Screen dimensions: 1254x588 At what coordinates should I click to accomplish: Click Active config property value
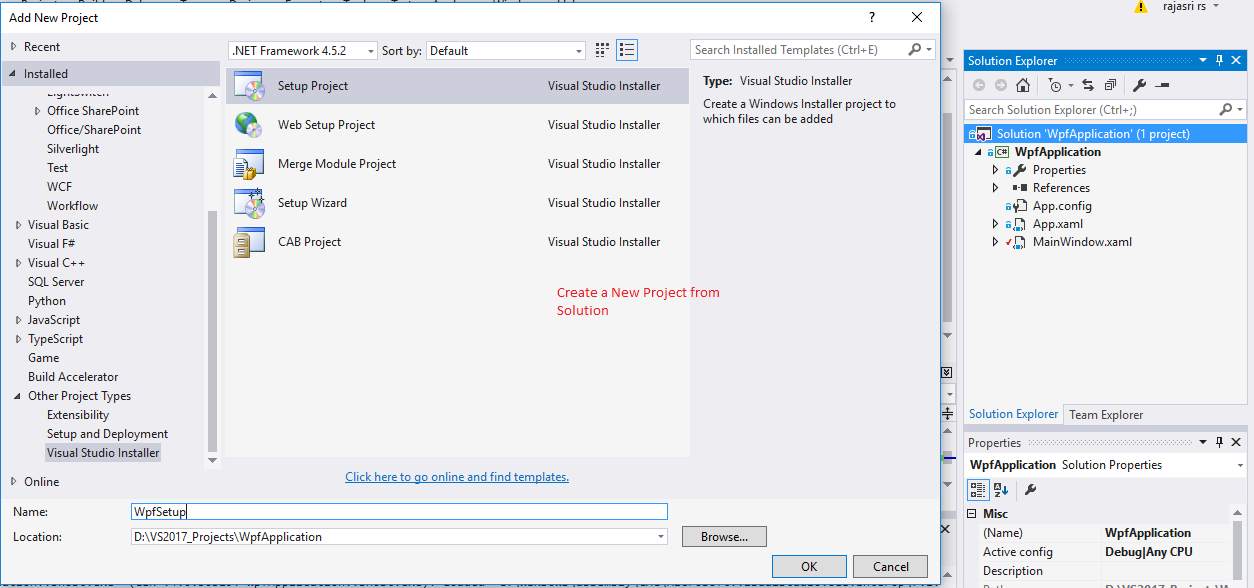click(x=1165, y=552)
